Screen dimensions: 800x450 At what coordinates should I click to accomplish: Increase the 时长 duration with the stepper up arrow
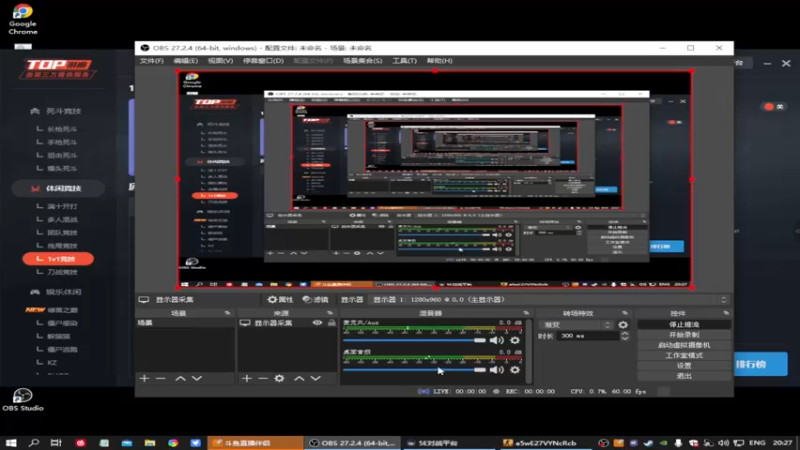624,333
